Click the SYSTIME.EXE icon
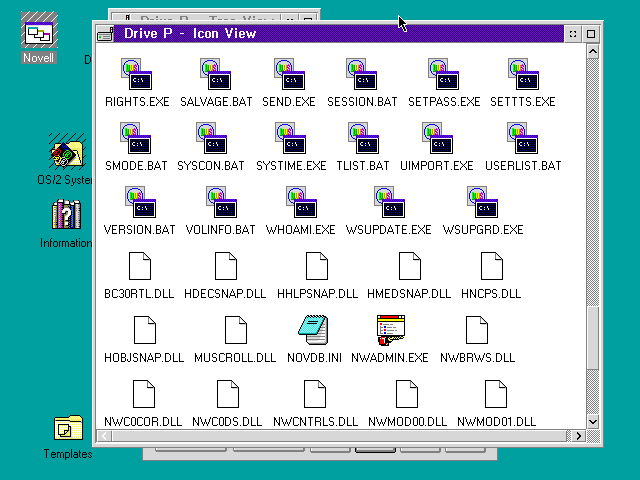 click(x=291, y=138)
